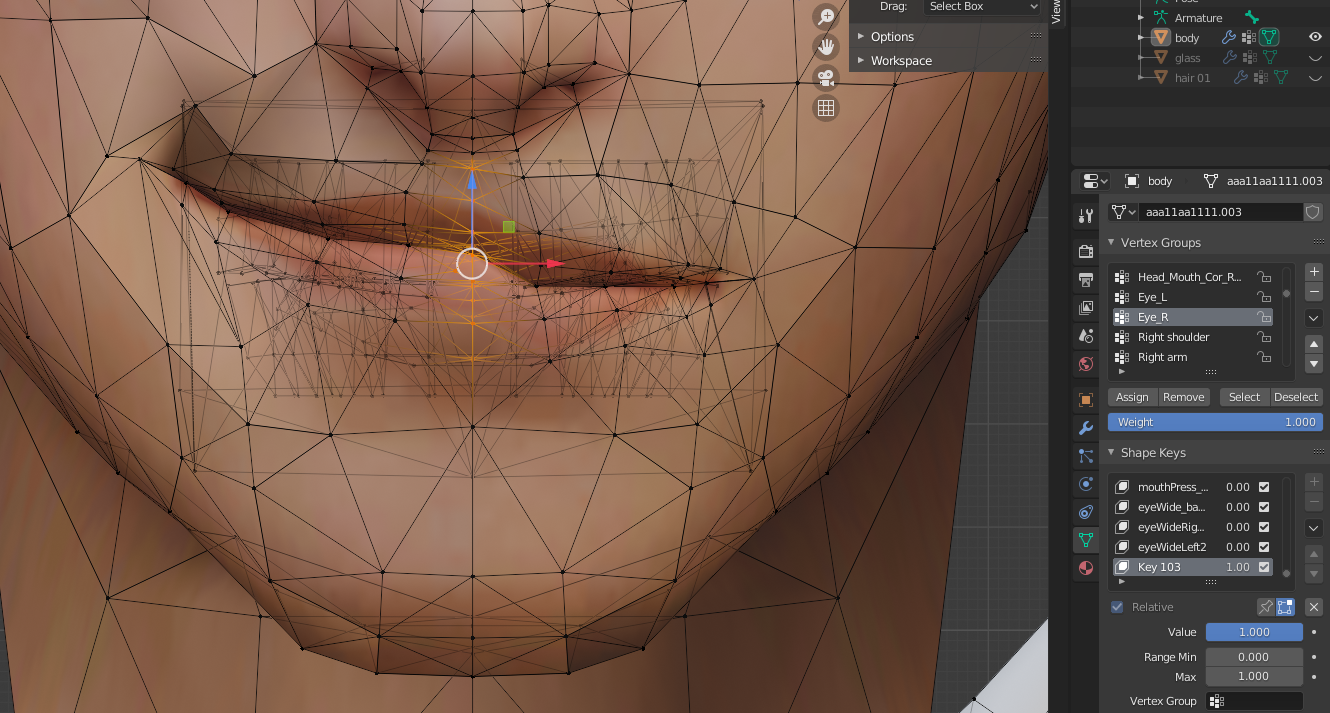Open Output properties printer icon
The image size is (1330, 713).
pyautogui.click(x=1086, y=279)
